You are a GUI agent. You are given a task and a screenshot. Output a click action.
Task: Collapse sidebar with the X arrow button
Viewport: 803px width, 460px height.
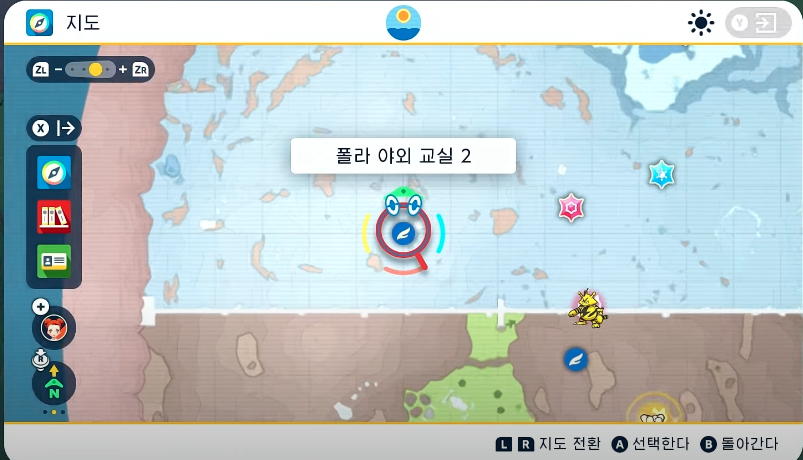pyautogui.click(x=54, y=128)
